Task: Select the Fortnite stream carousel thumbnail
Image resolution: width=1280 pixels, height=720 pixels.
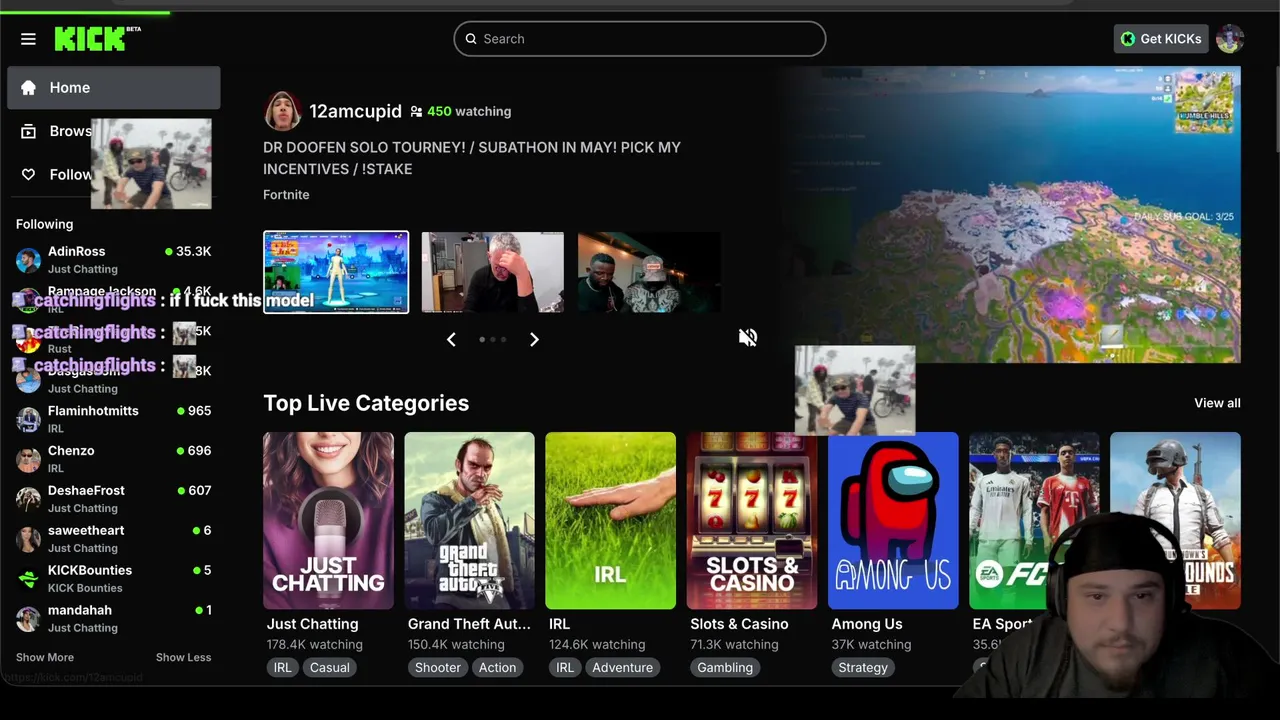Action: (336, 272)
